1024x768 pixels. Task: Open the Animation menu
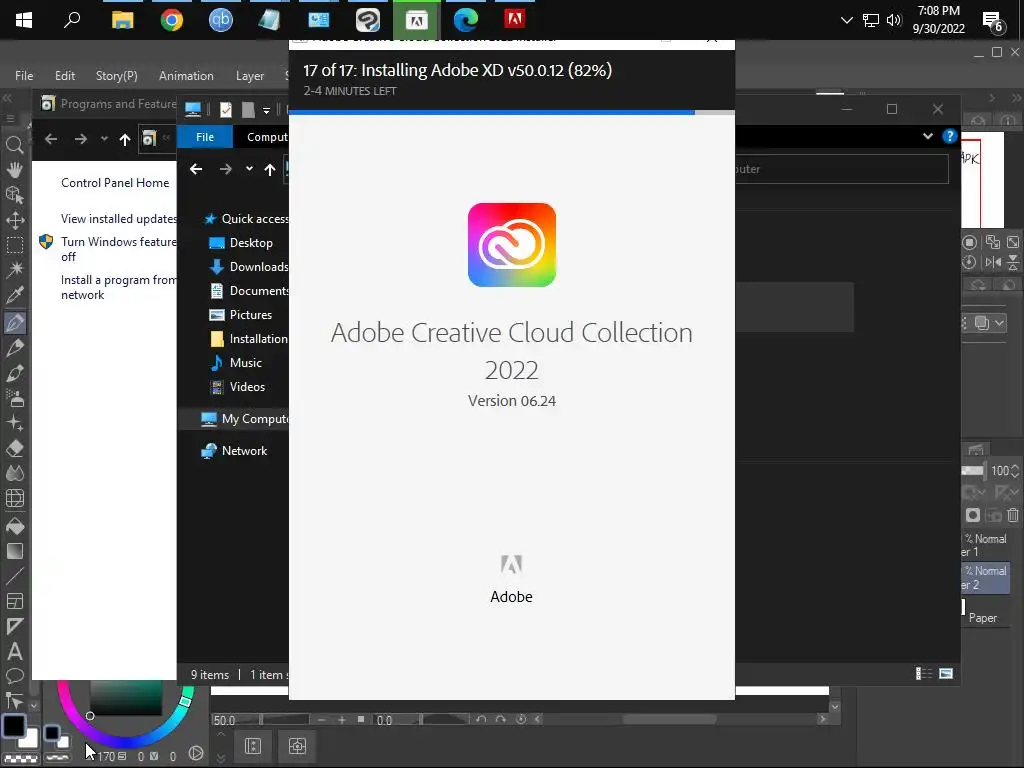click(186, 76)
